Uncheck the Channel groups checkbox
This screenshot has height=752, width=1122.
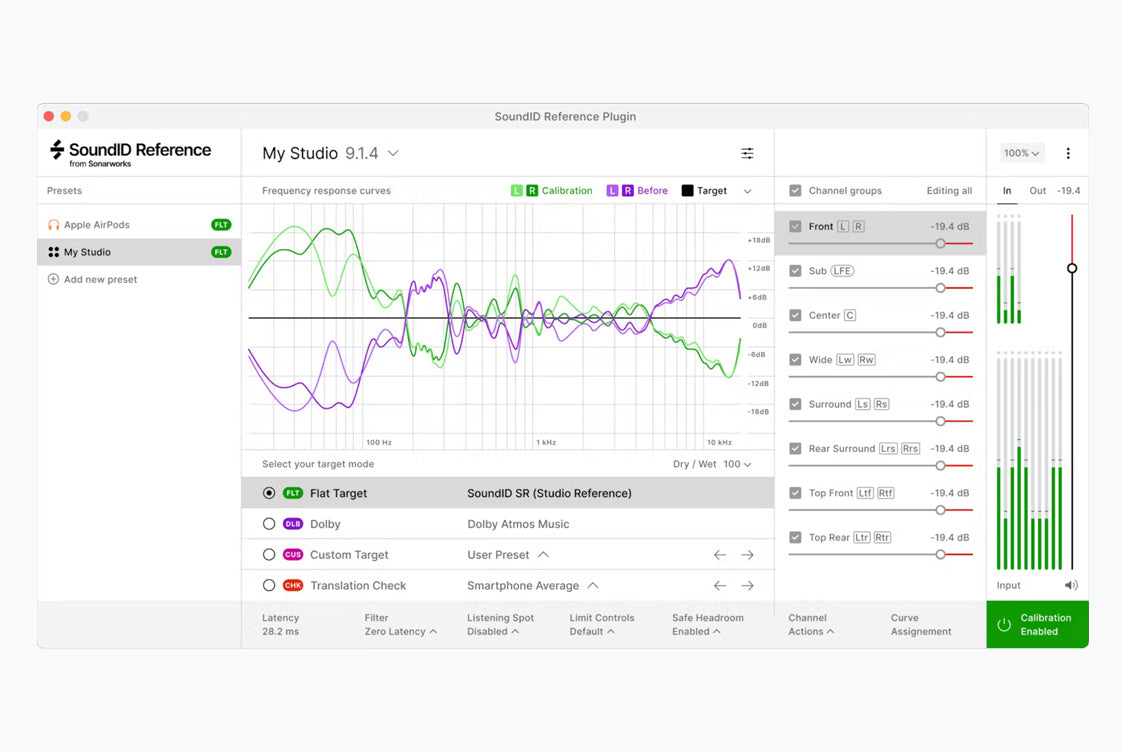(x=795, y=191)
